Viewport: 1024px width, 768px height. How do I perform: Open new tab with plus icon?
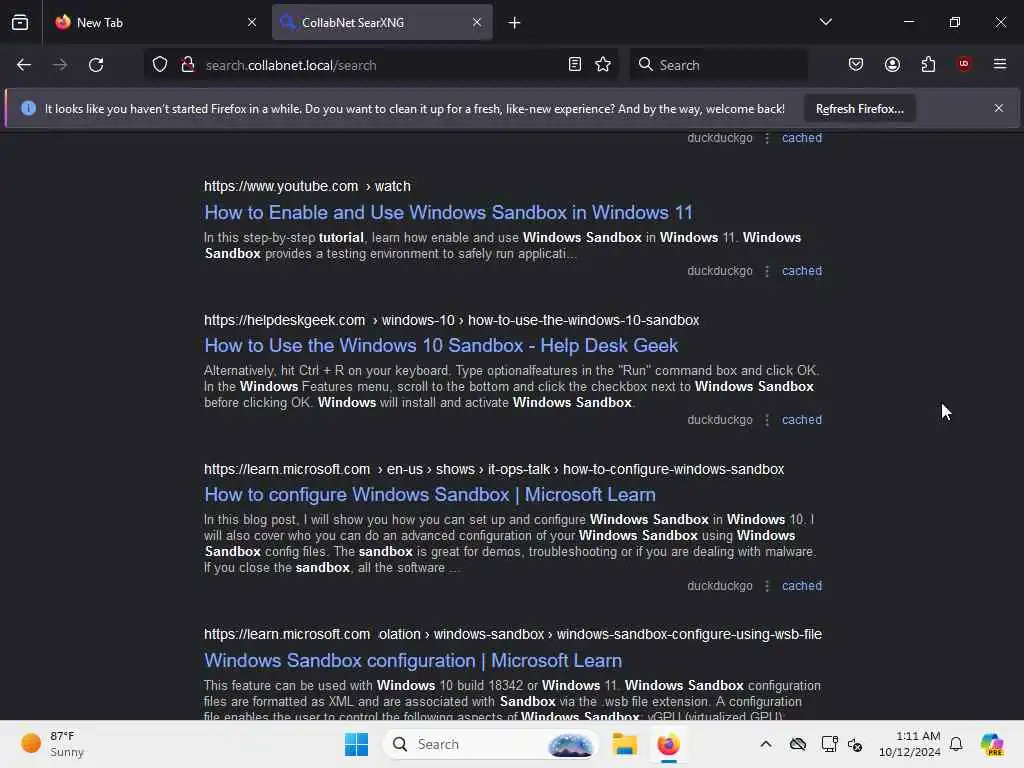click(x=514, y=23)
